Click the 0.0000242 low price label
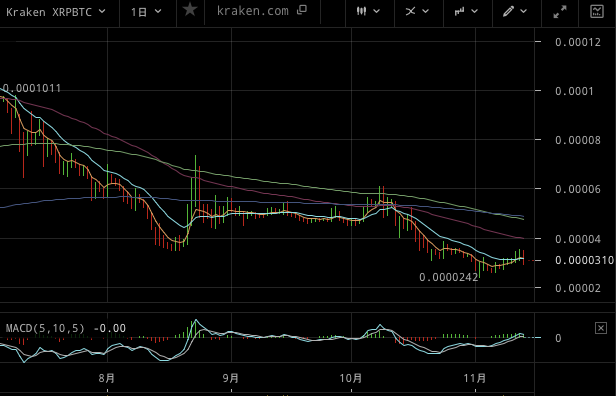 tap(449, 277)
